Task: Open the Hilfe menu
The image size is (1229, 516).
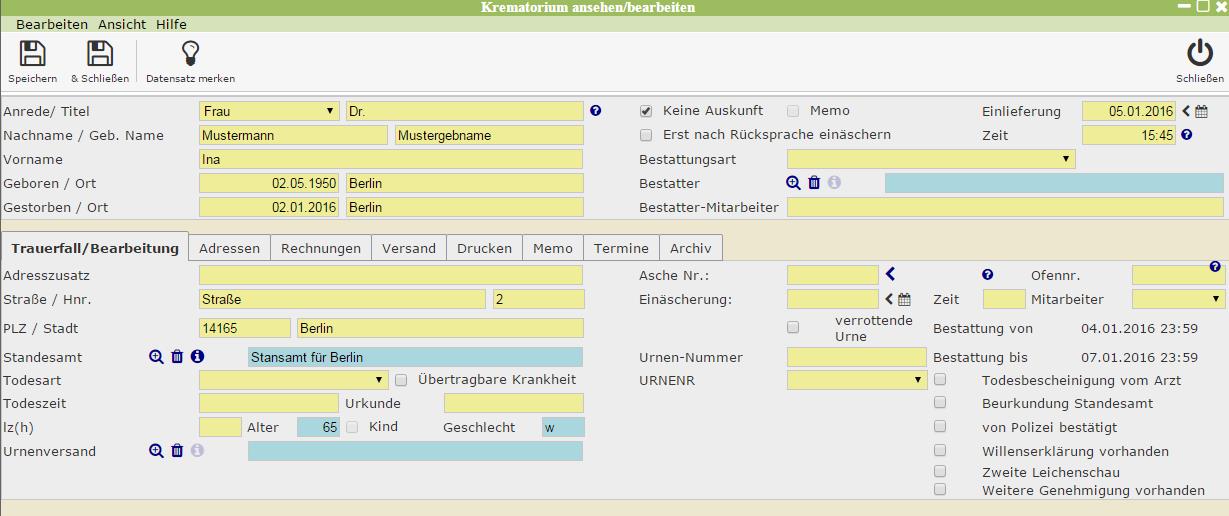Action: tap(171, 24)
